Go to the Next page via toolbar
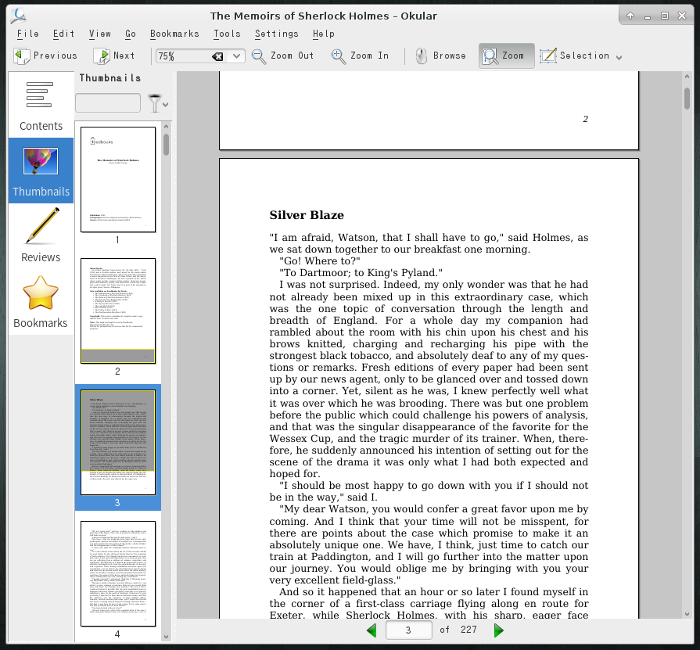Screen dimensions: 700x650 [114, 56]
